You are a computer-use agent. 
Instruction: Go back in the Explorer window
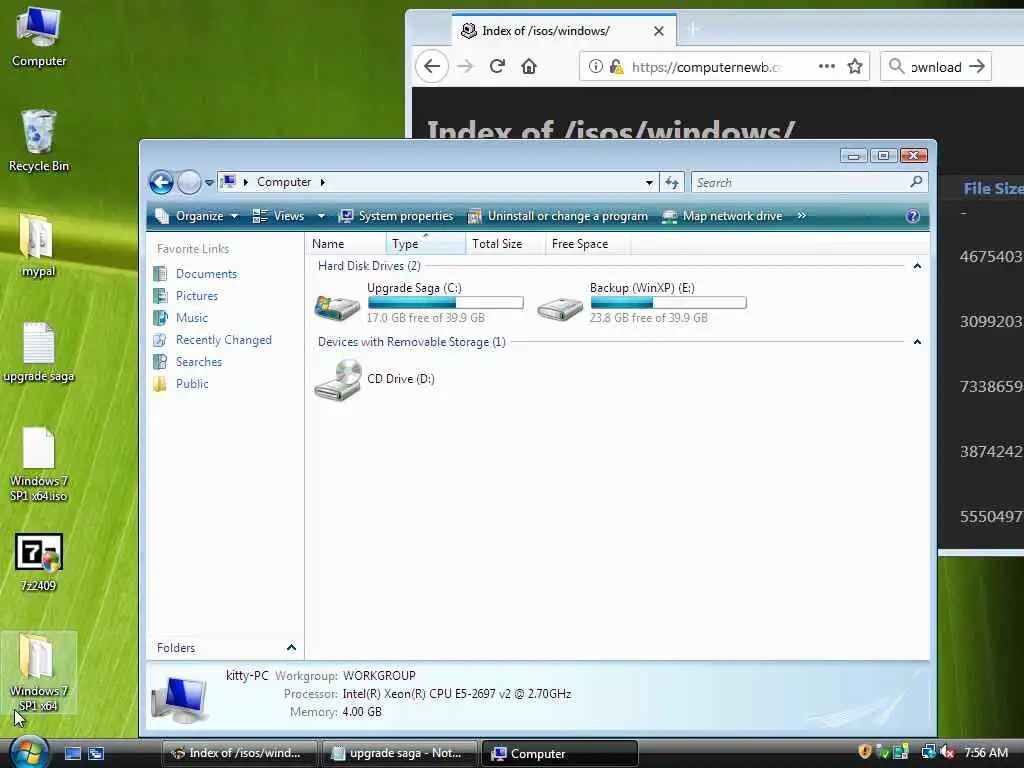click(161, 183)
